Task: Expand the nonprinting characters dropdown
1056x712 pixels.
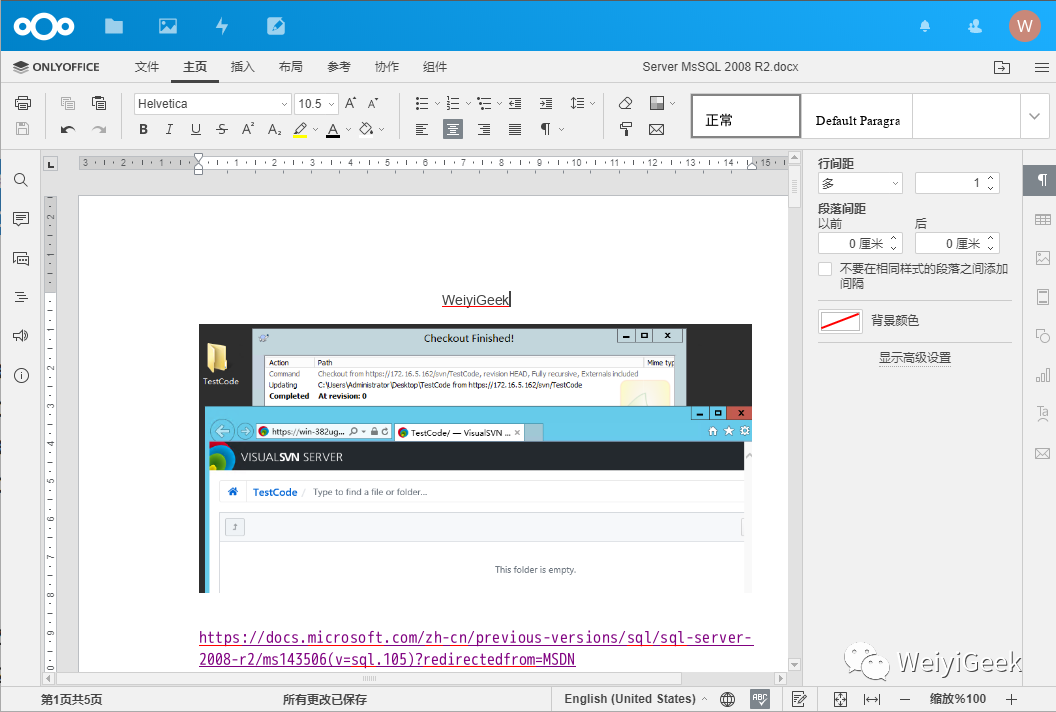Action: [x=561, y=129]
